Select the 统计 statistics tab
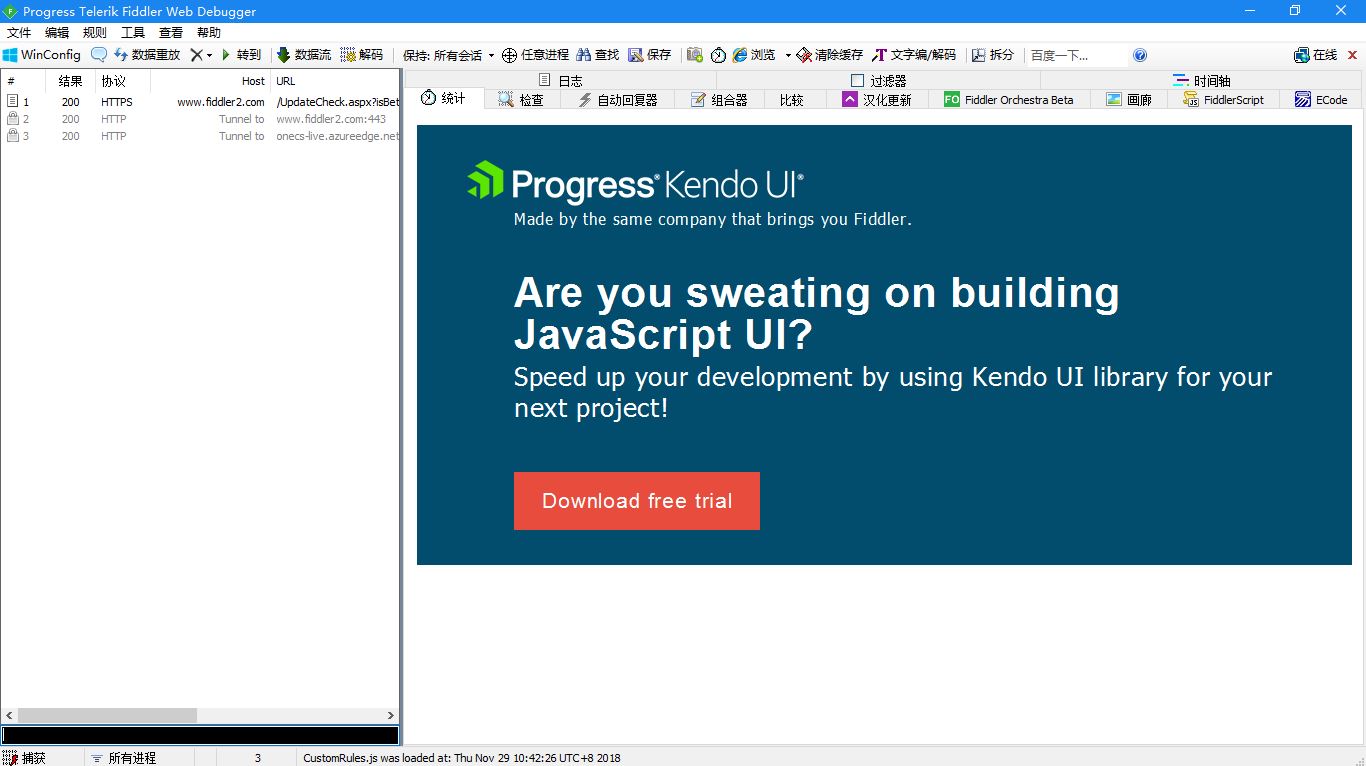 [444, 98]
